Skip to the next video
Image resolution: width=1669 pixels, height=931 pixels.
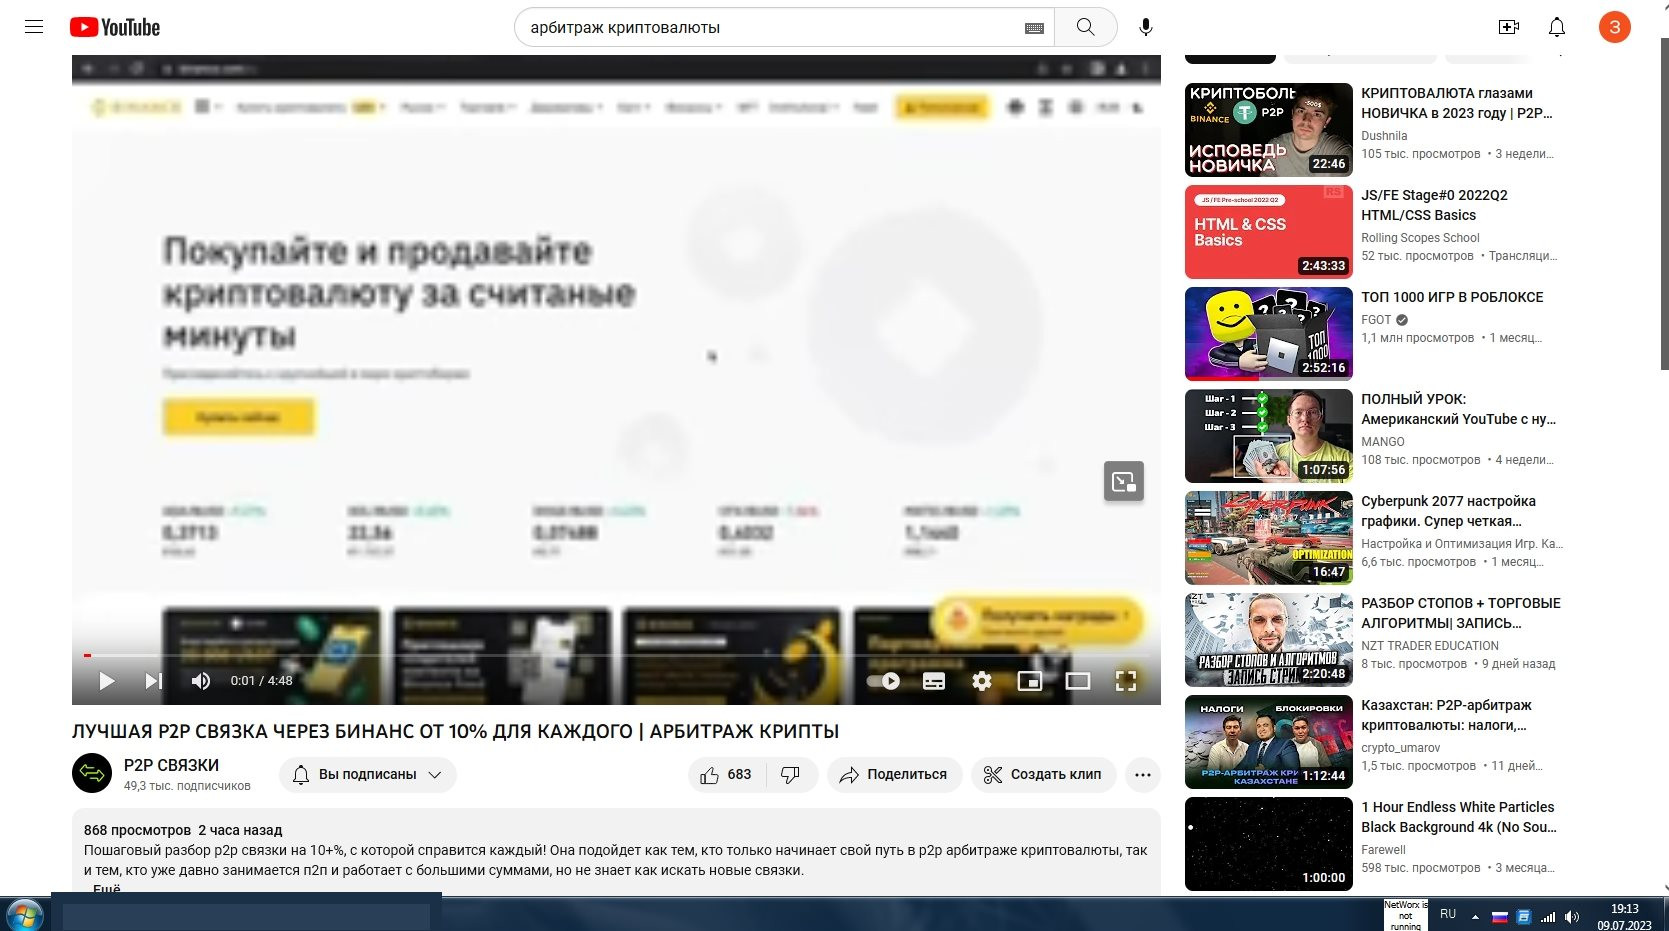[x=153, y=681]
